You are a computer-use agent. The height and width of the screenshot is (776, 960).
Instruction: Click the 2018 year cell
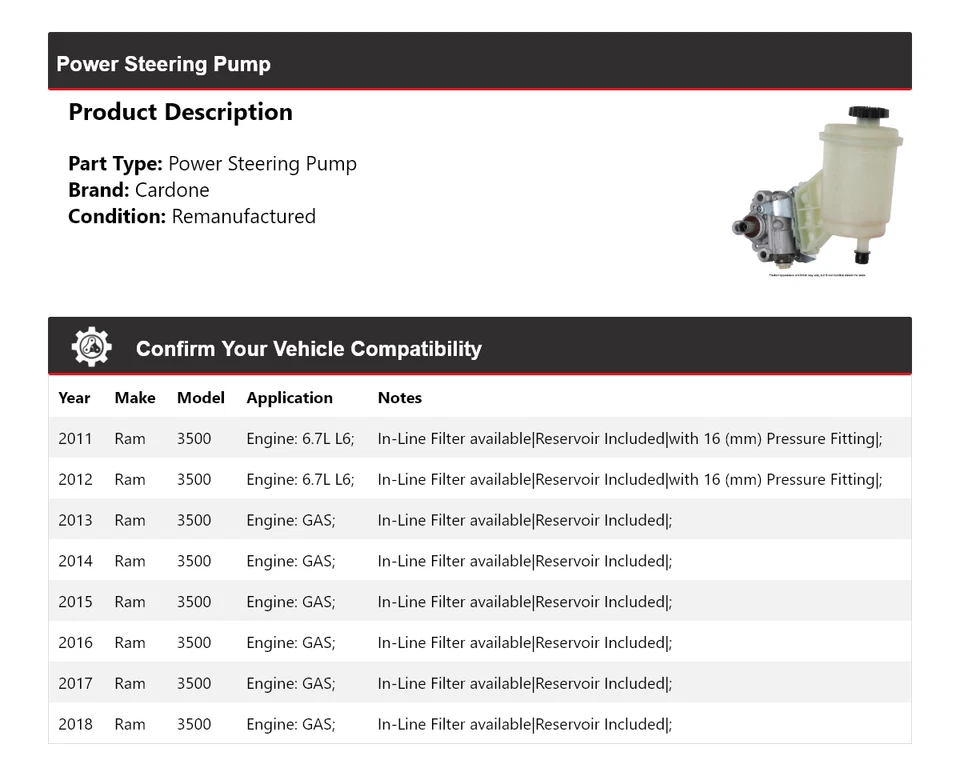(x=75, y=724)
